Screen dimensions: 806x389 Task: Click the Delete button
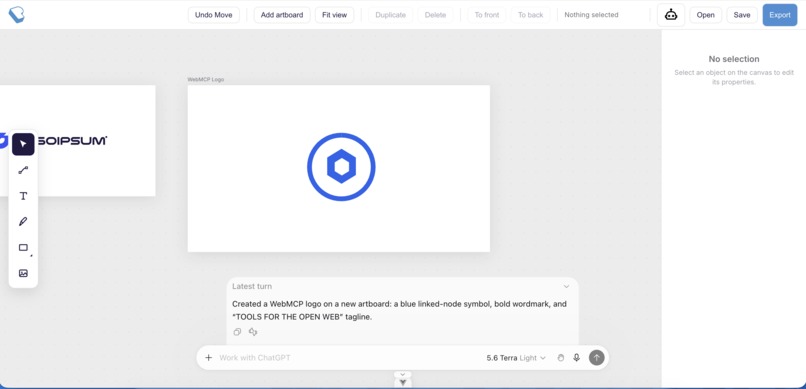tap(435, 15)
